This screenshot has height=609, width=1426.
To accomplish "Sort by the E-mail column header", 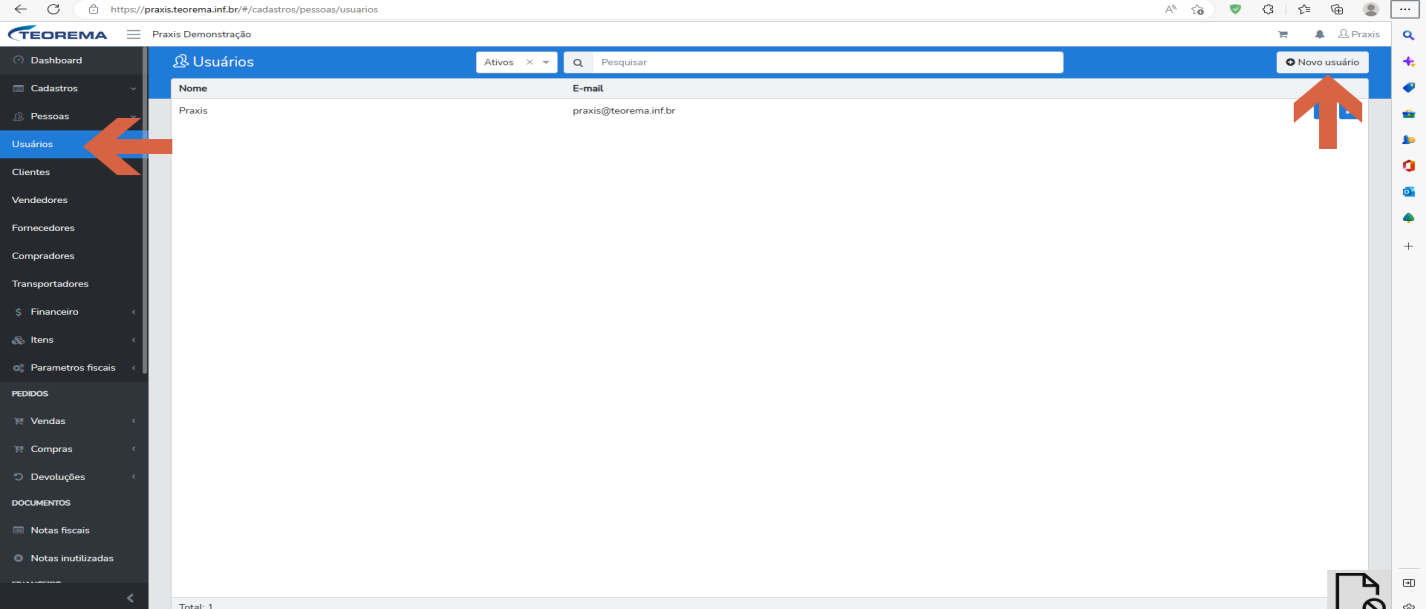I will 588,88.
